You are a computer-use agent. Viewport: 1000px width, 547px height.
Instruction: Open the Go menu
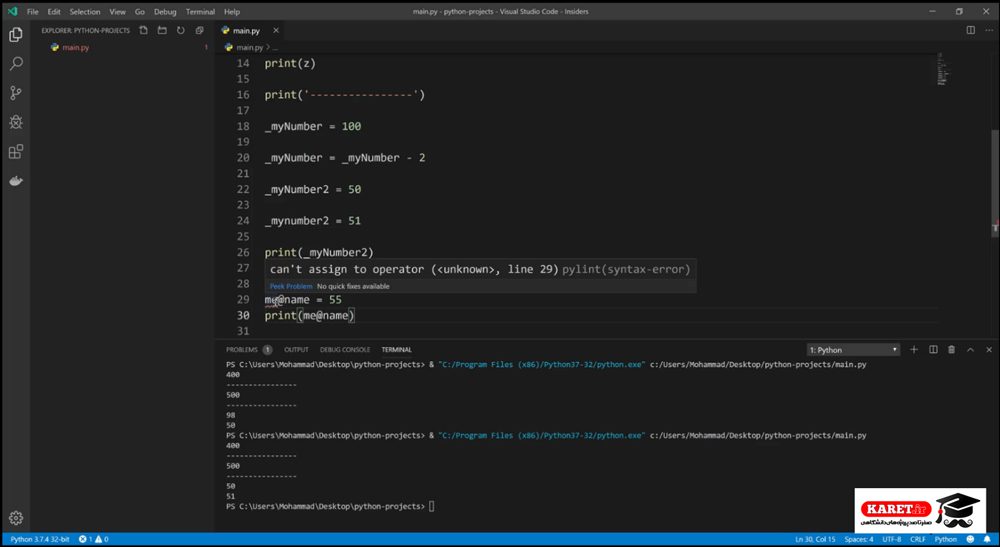tap(140, 11)
